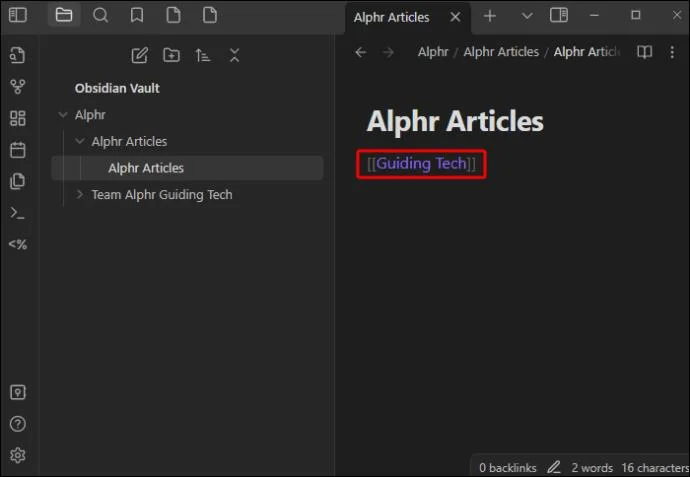This screenshot has width=690, height=477.
Task: Select the Alphr Articles folder row
Action: click(x=187, y=141)
